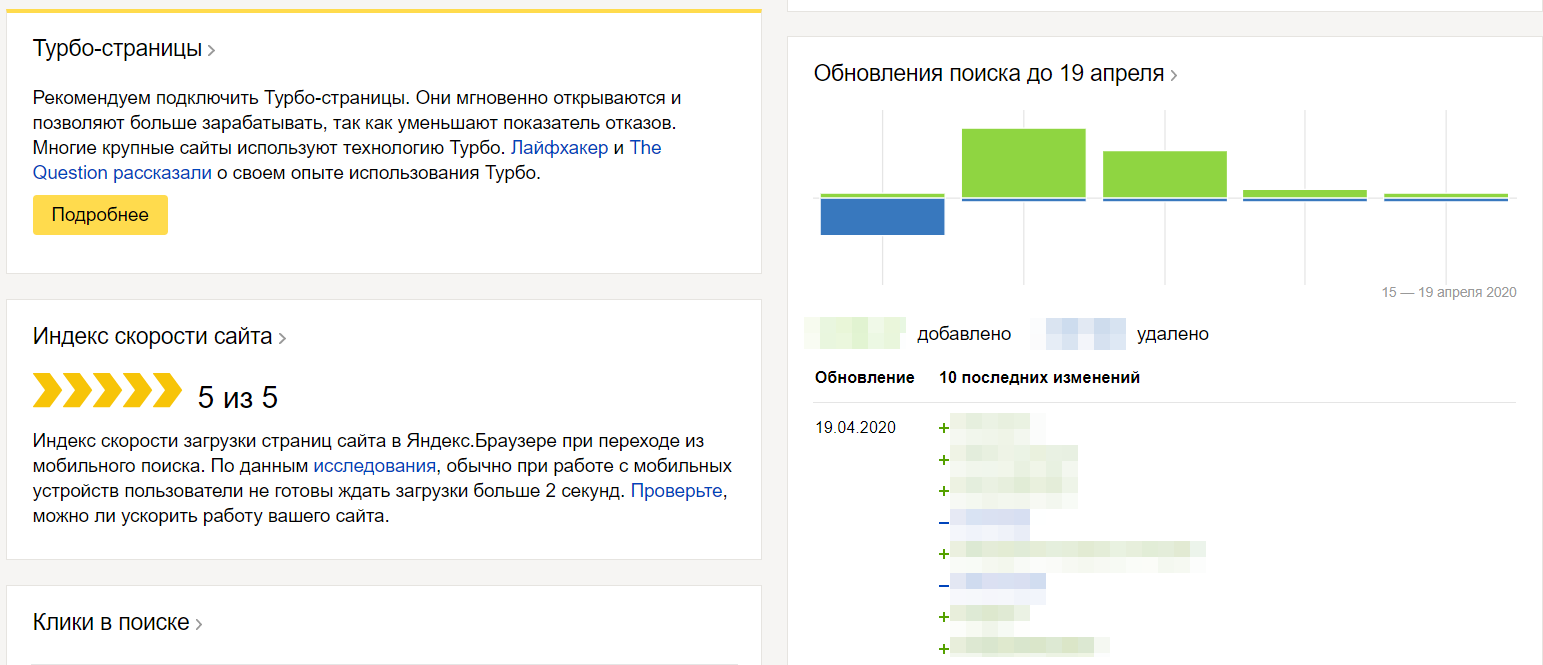Click first green plus icon in changes list
This screenshot has width=1543, height=665.
pos(943,429)
